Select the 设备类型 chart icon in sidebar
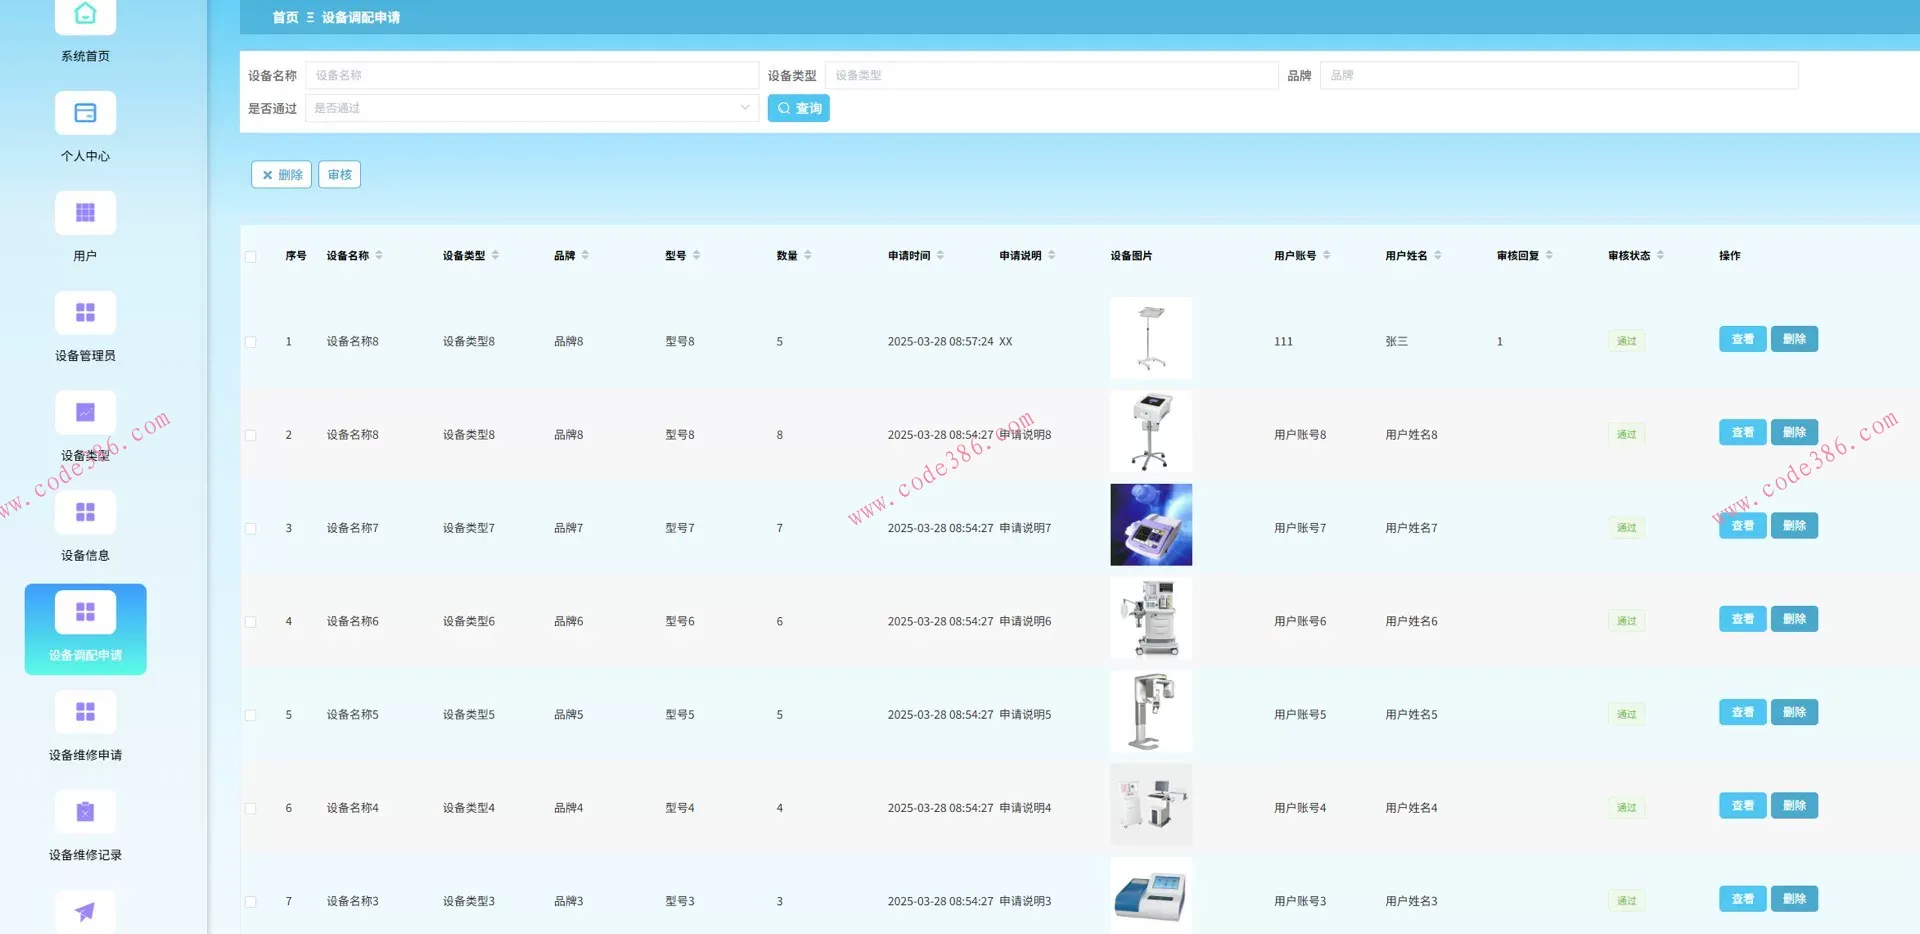Screen dimensions: 1920x934 tap(85, 413)
